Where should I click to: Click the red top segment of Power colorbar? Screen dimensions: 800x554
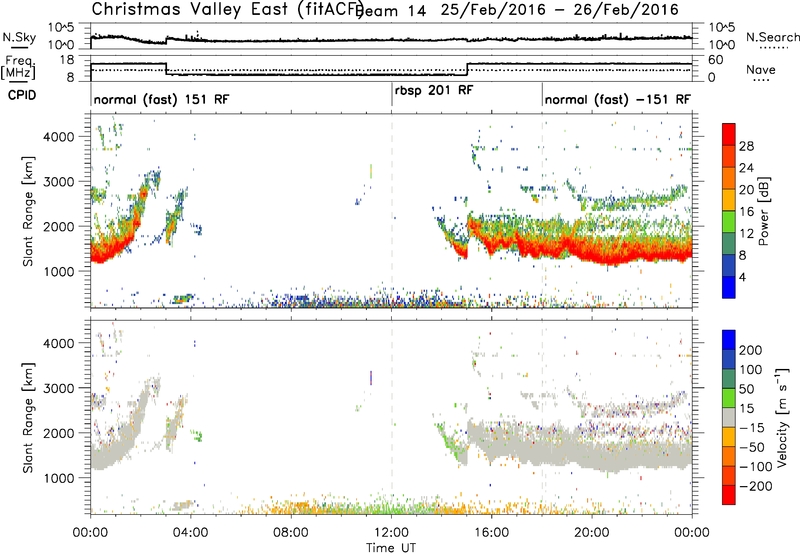coord(729,134)
